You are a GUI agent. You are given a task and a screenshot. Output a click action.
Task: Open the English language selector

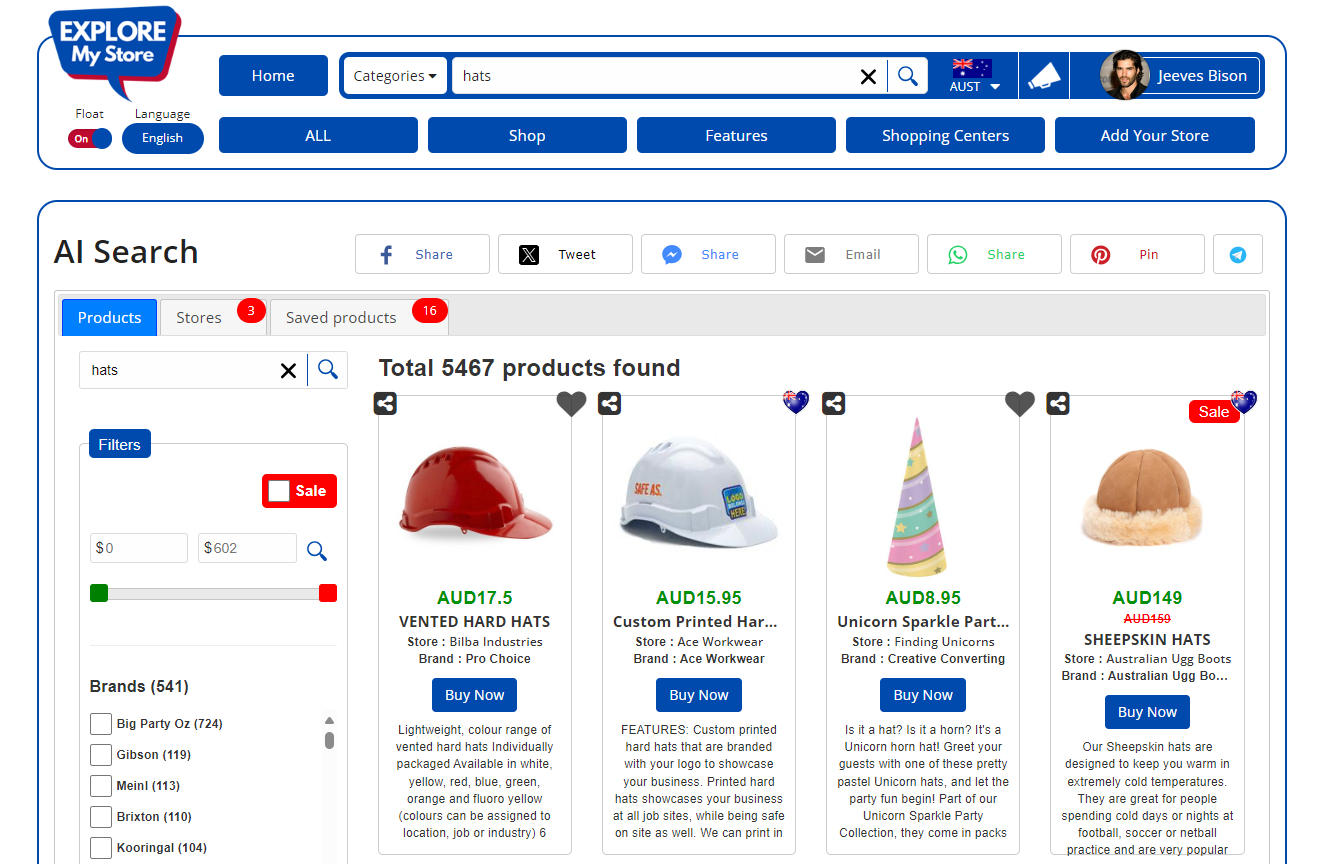(162, 139)
